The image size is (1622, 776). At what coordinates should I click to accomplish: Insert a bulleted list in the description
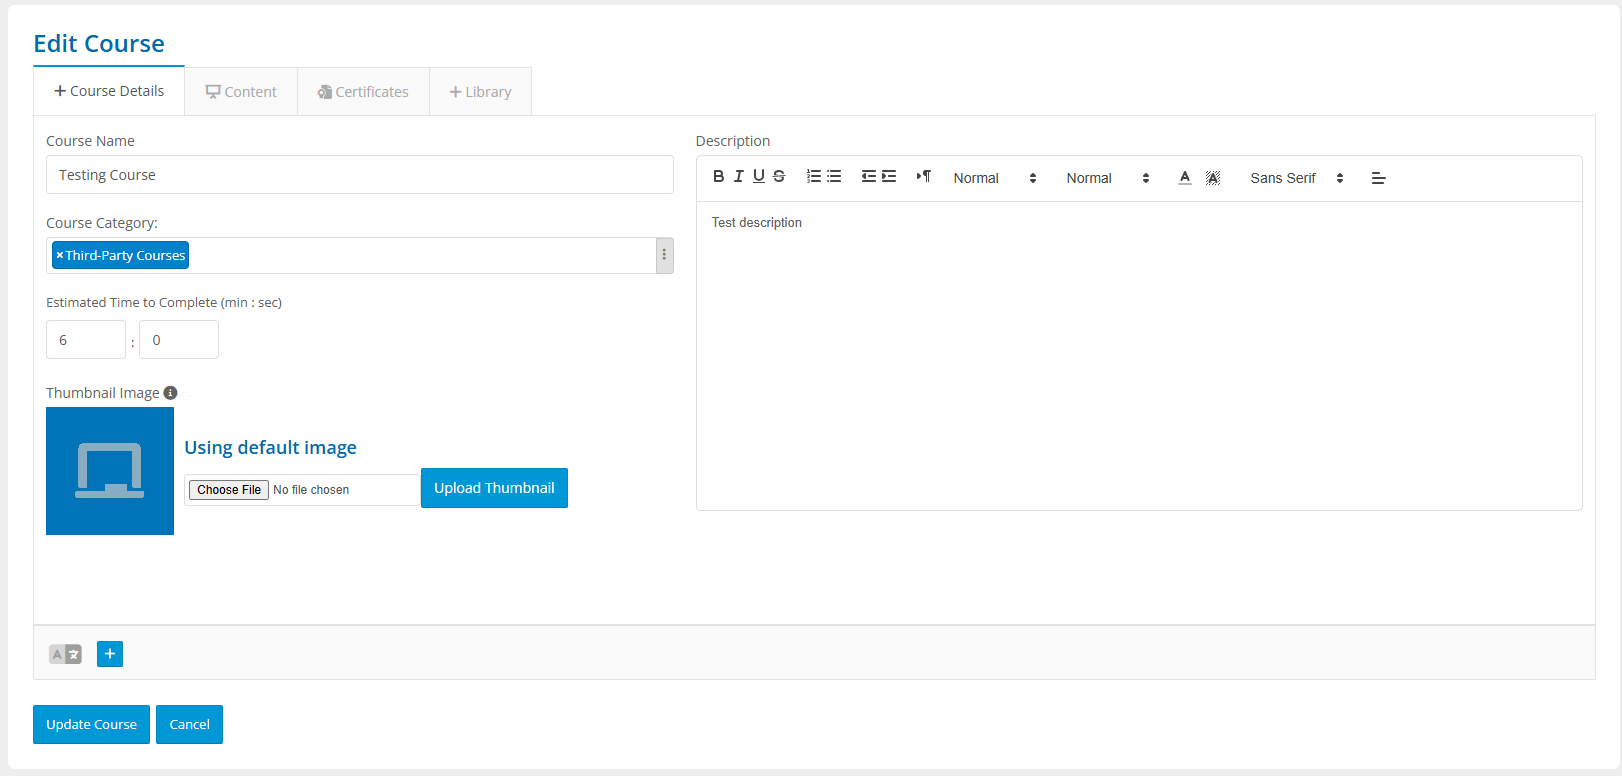(834, 177)
